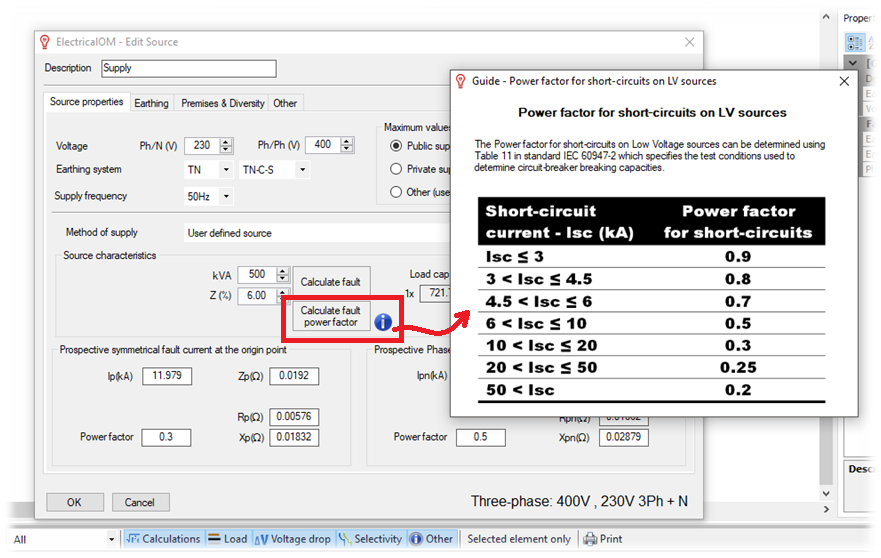Adjust the kVA value spinner
The width and height of the screenshot is (881, 558).
click(283, 274)
